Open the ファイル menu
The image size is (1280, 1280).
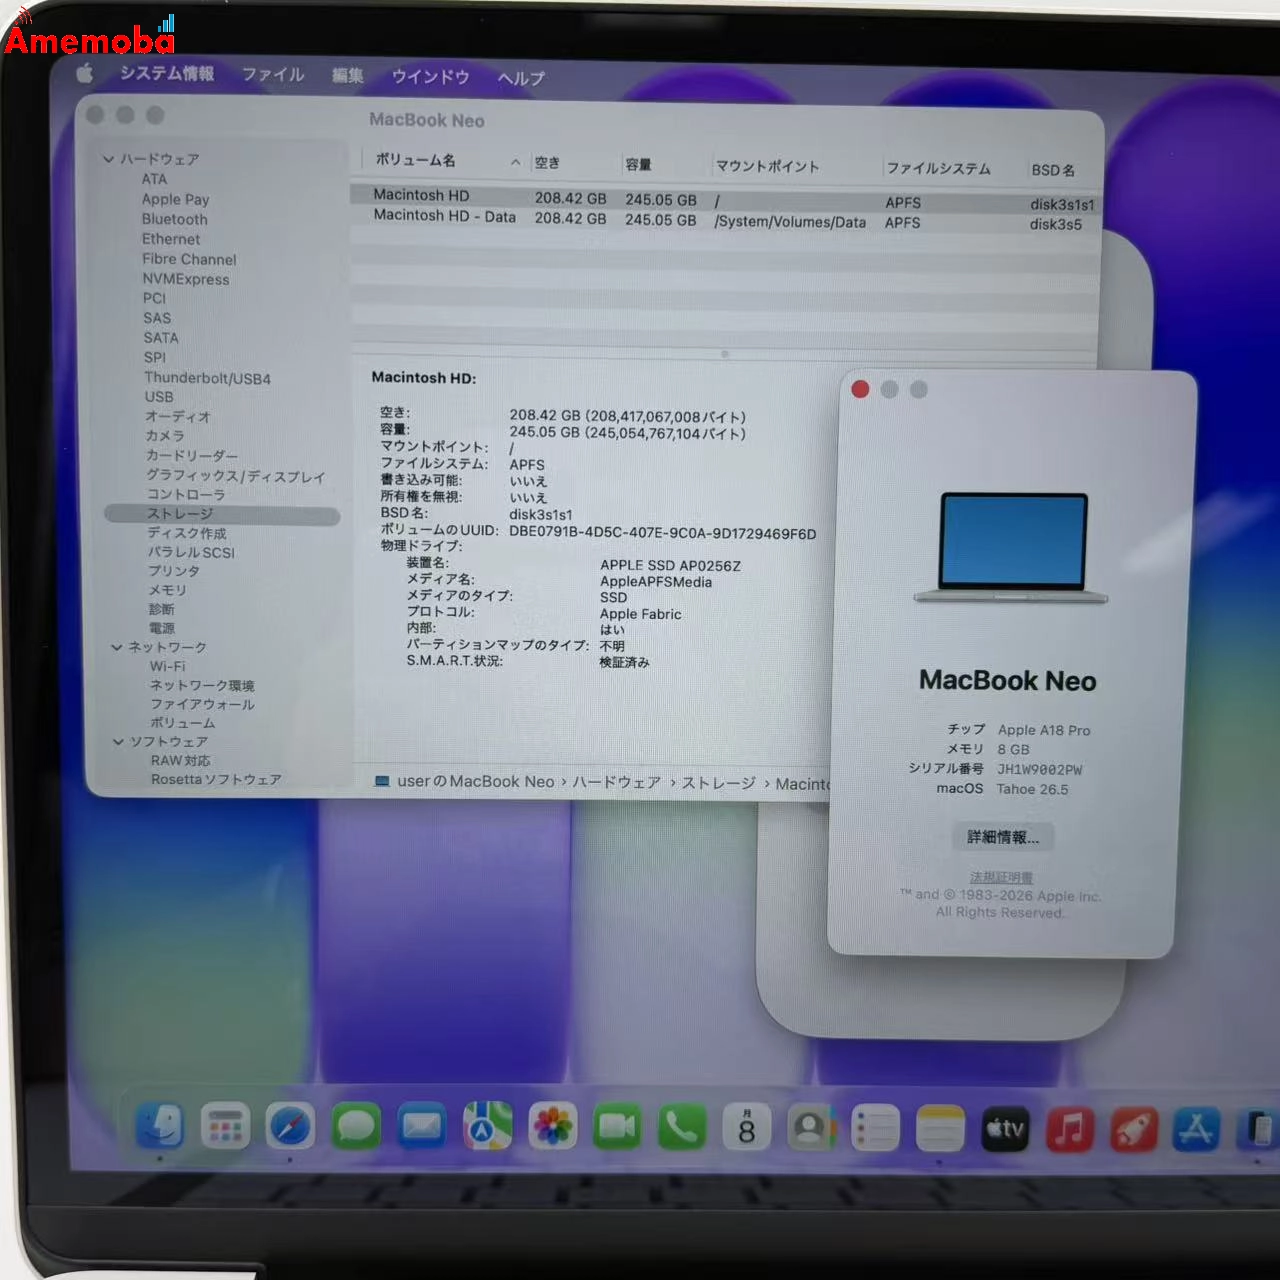[273, 75]
